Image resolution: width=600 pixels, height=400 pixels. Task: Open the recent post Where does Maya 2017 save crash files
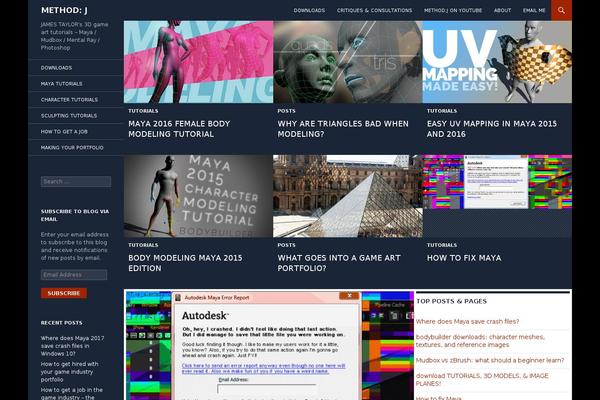point(72,346)
